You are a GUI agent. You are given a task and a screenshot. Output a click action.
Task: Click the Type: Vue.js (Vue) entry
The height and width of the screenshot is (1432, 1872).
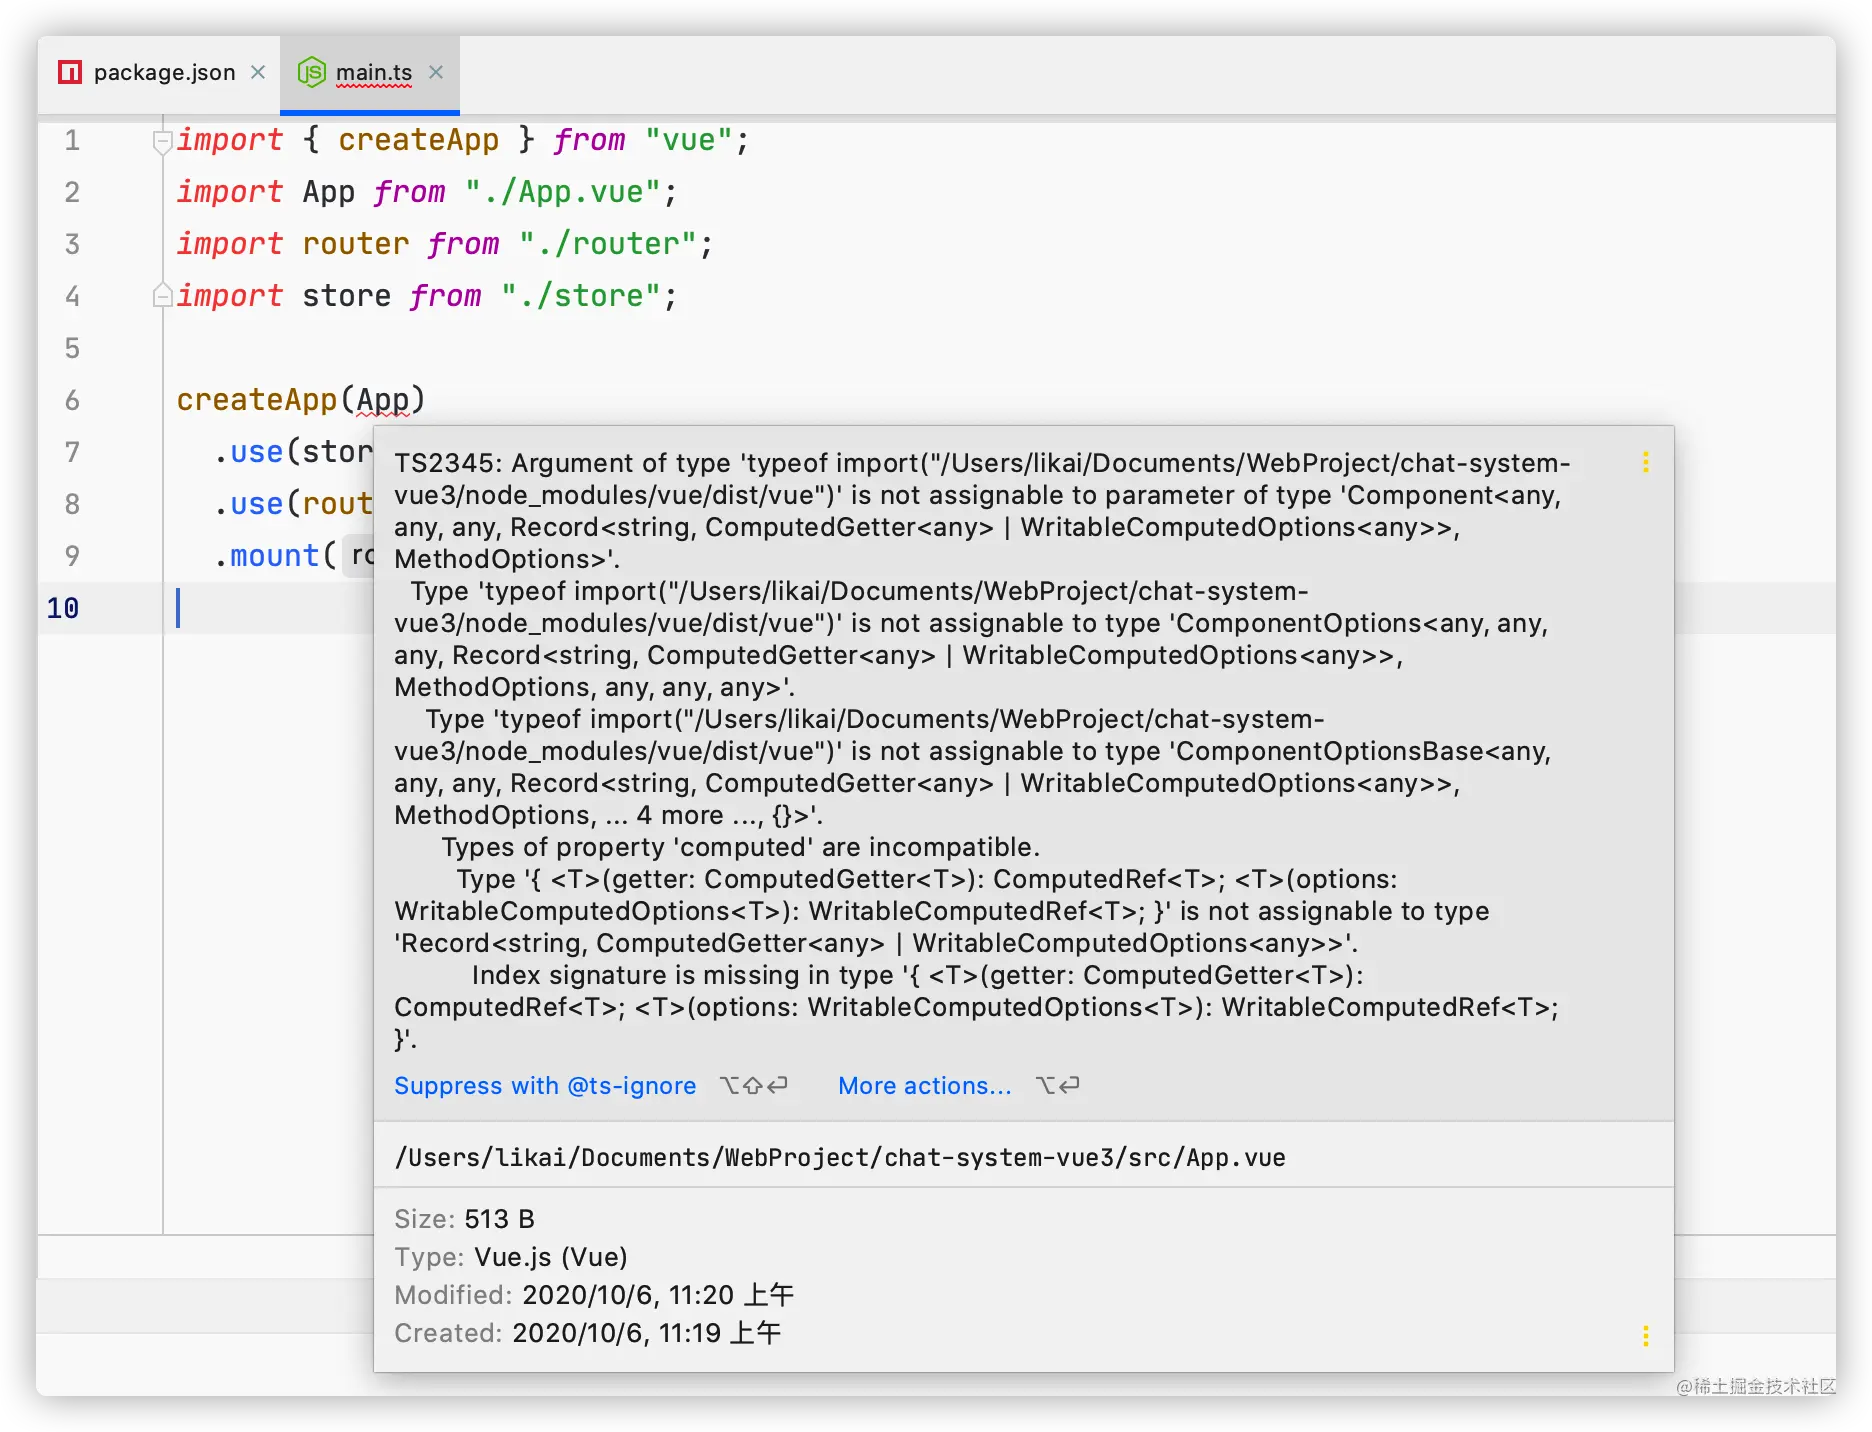511,1257
